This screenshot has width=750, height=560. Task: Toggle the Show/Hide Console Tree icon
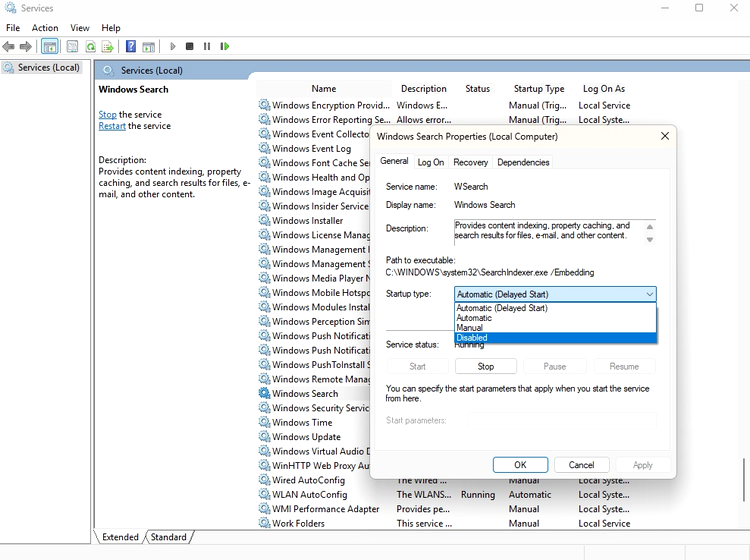point(50,46)
